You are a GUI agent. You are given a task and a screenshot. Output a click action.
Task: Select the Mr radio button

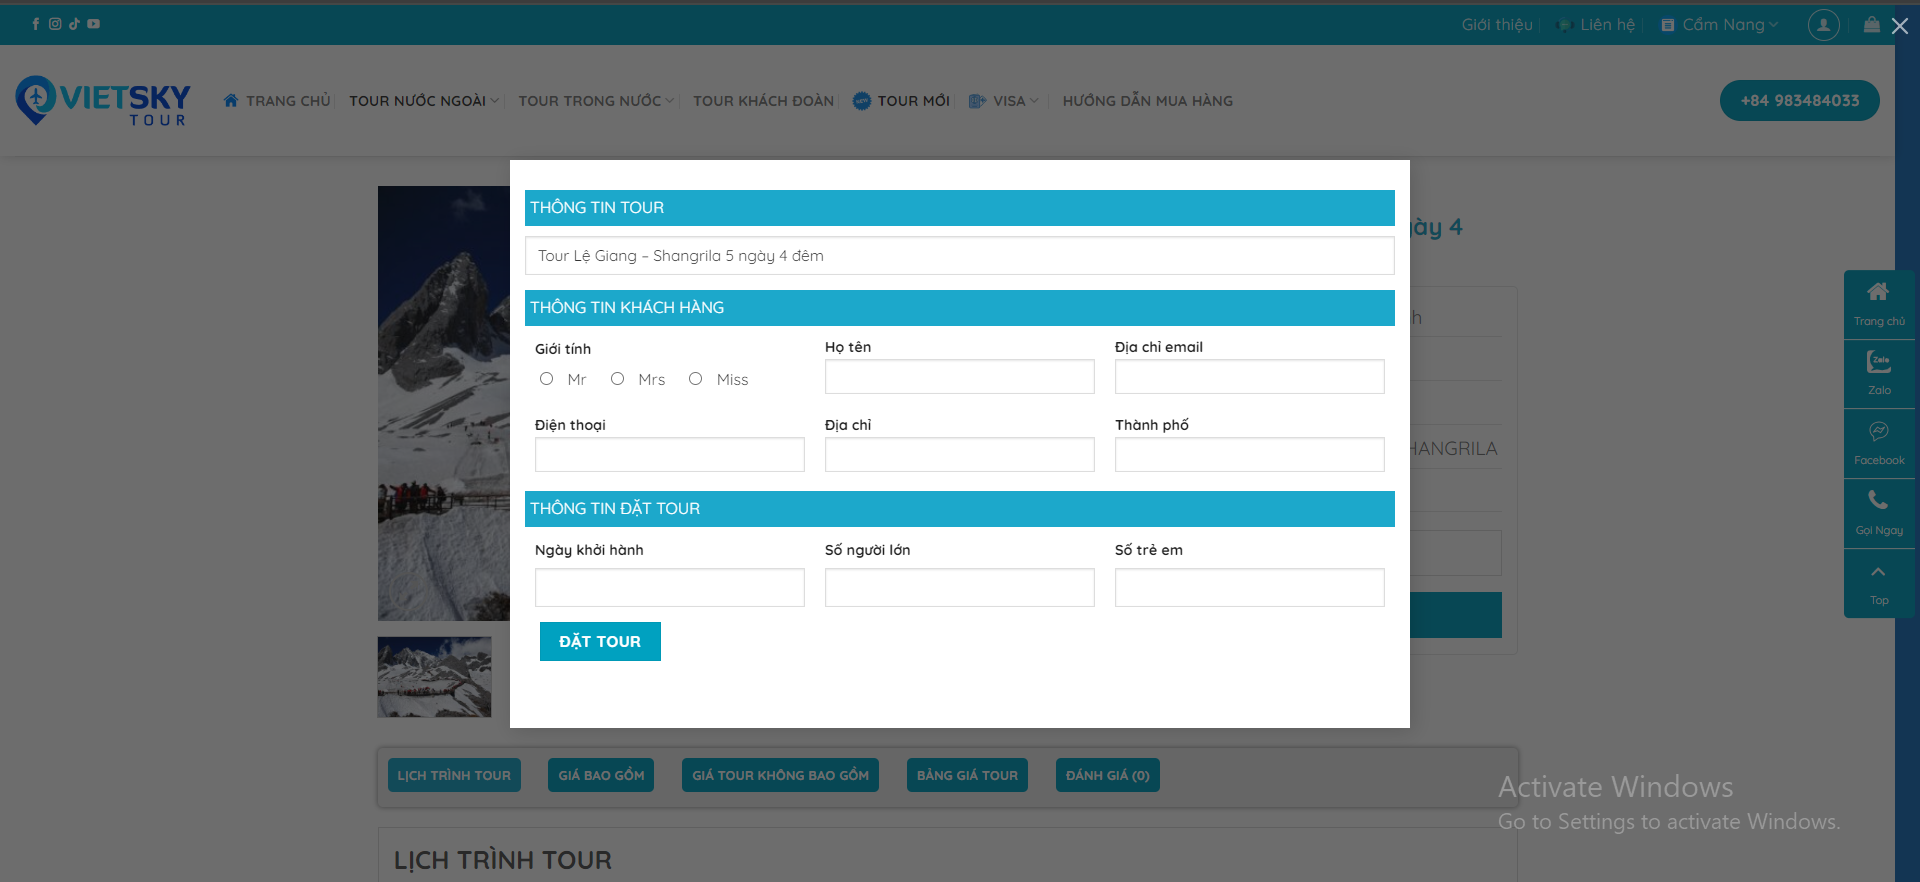pyautogui.click(x=546, y=379)
